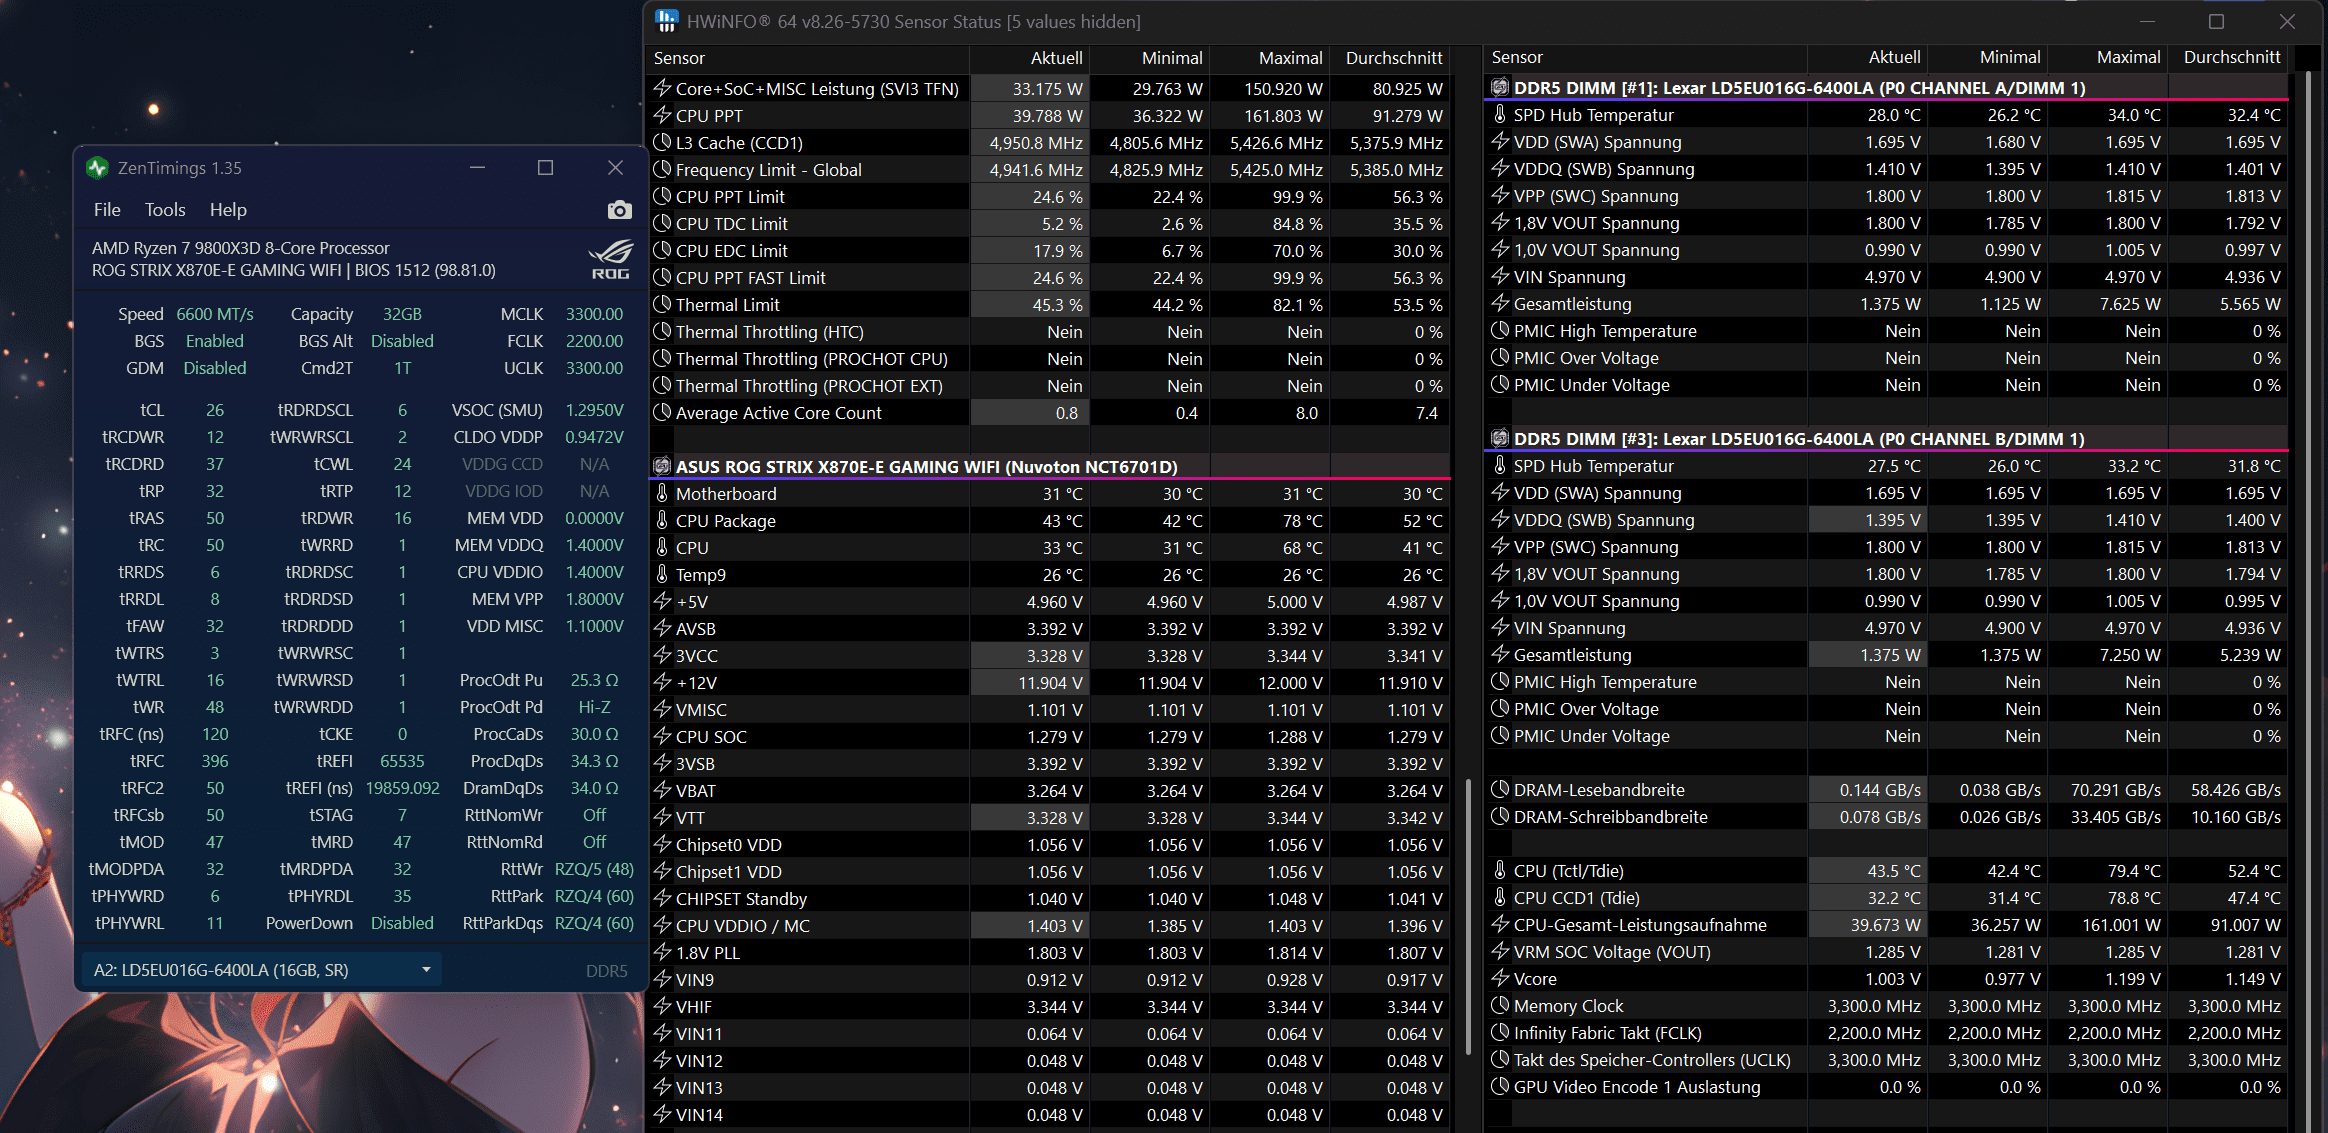Open the File menu in ZenTimings
The image size is (2328, 1133).
pos(107,210)
